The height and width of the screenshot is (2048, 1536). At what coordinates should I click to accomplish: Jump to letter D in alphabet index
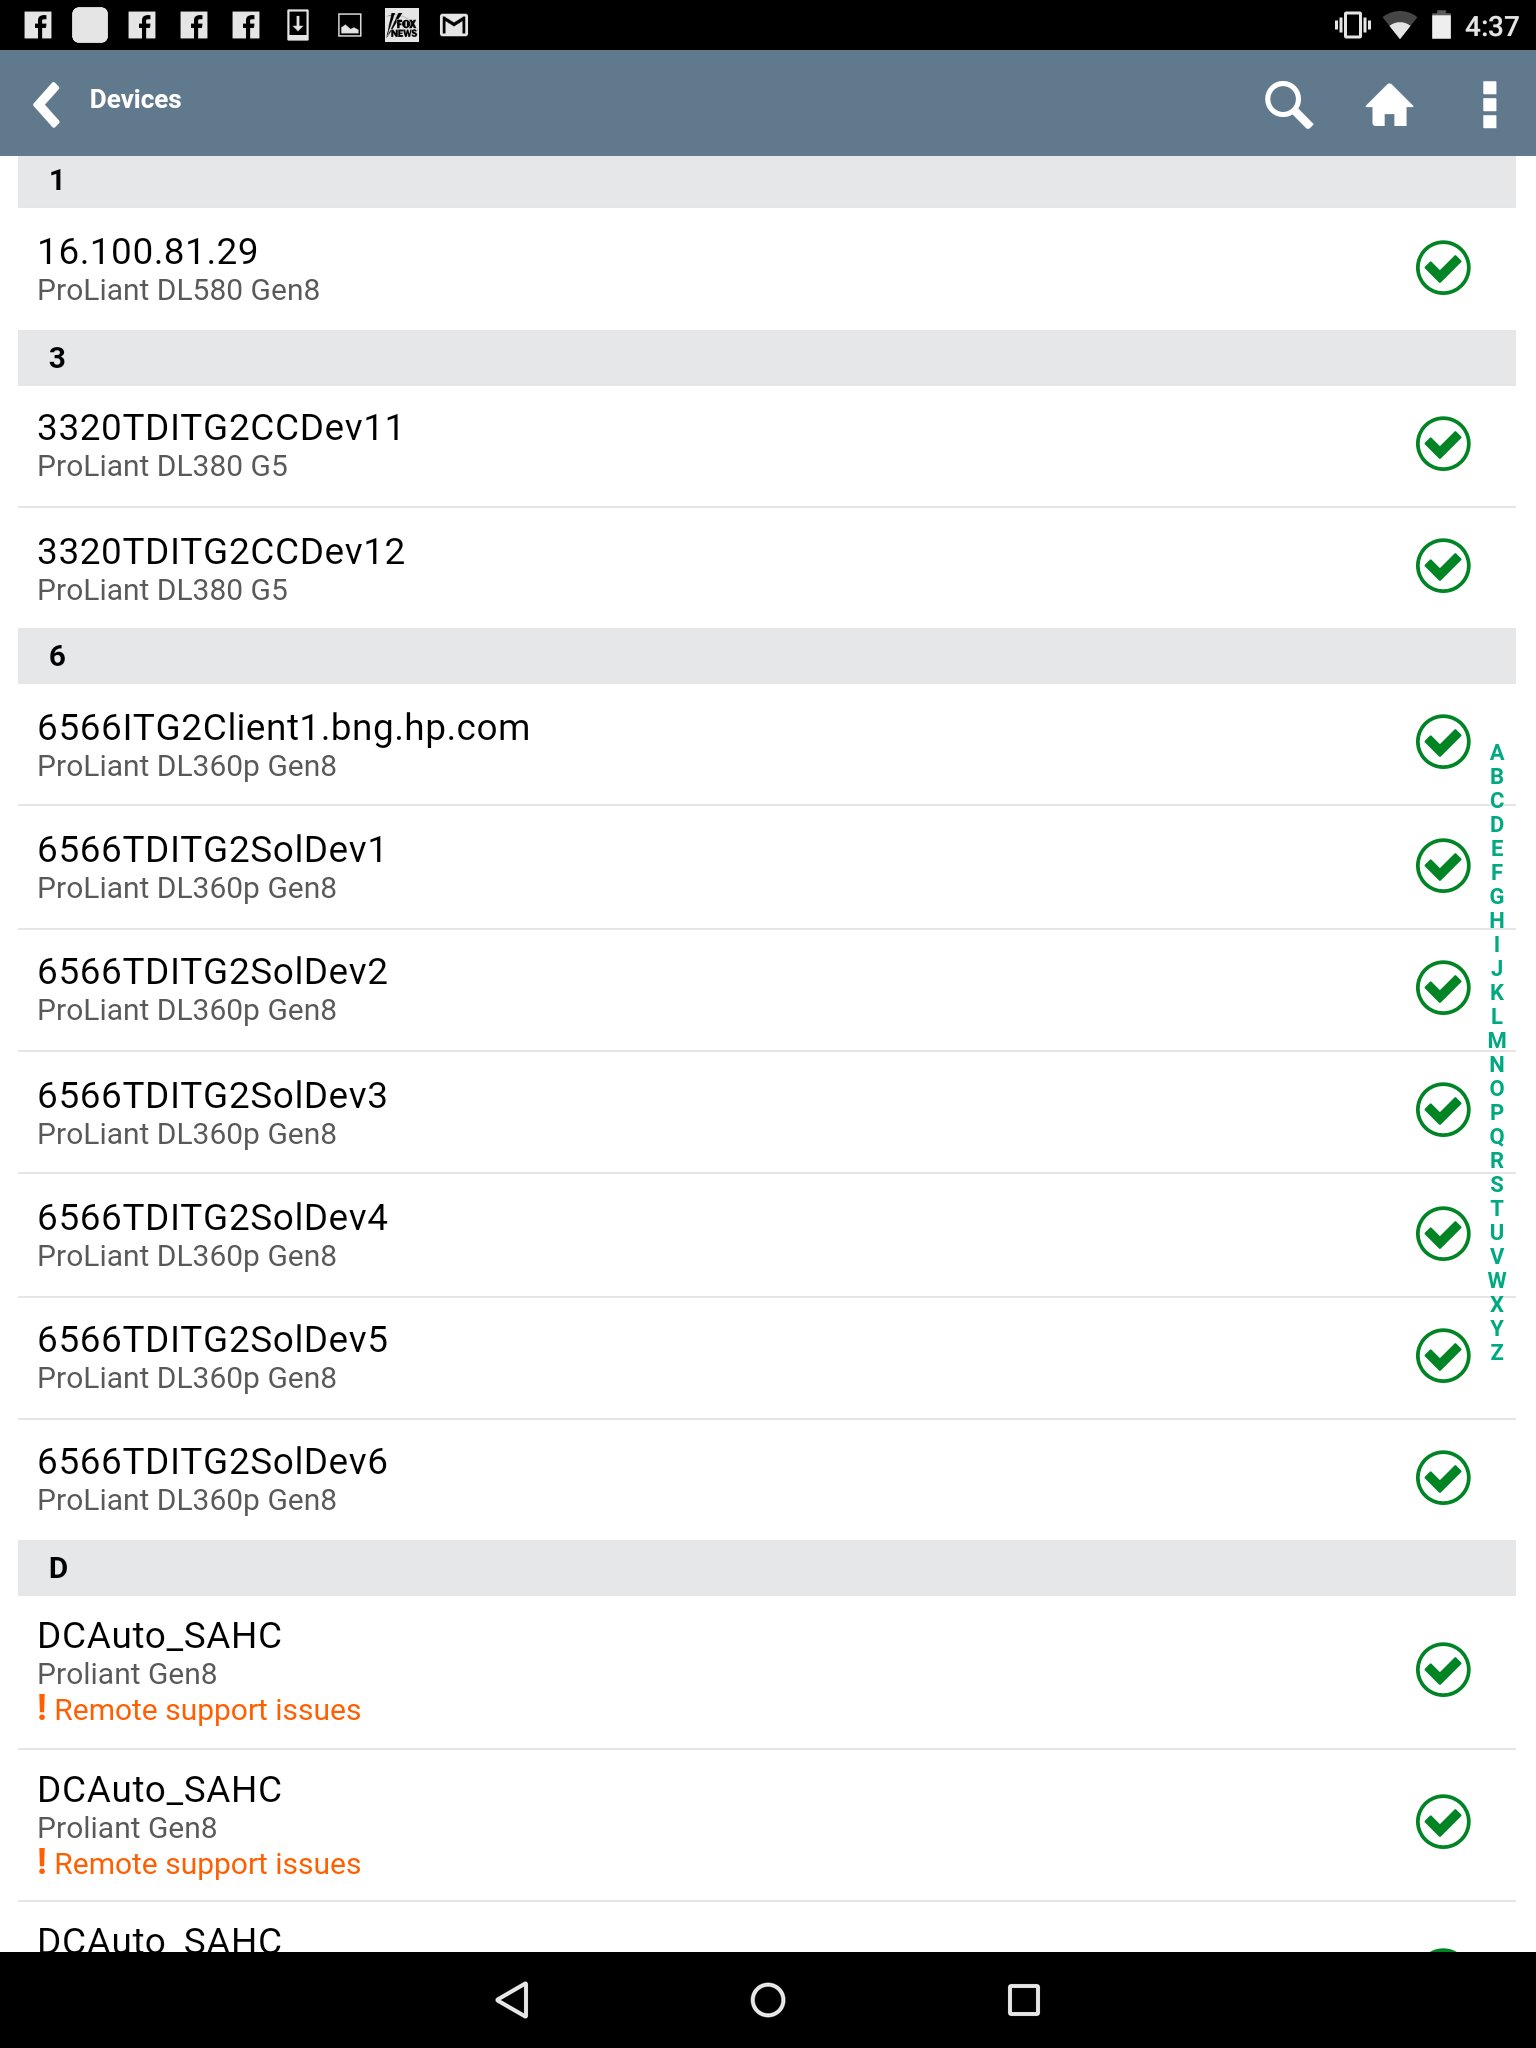(x=1497, y=824)
